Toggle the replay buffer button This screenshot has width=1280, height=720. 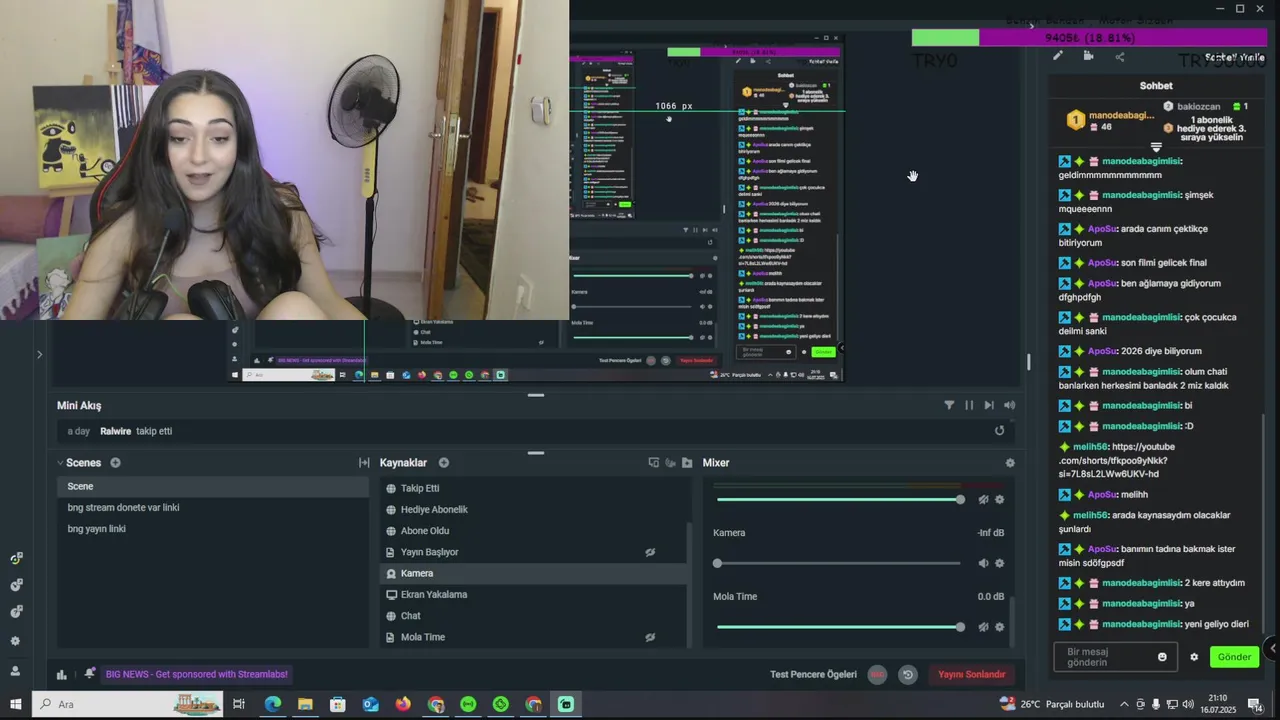tap(908, 674)
